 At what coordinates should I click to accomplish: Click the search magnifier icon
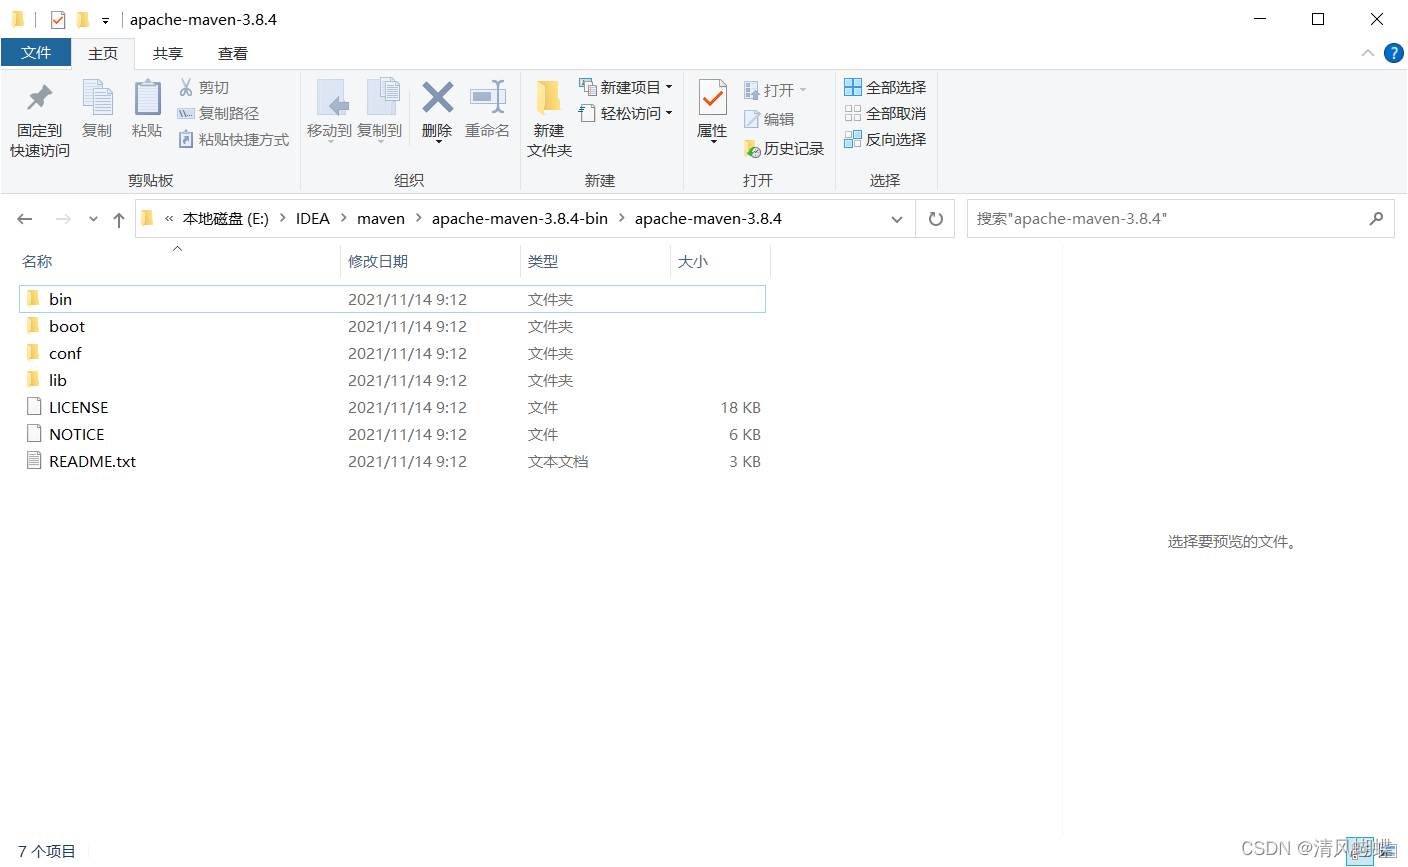[1376, 218]
